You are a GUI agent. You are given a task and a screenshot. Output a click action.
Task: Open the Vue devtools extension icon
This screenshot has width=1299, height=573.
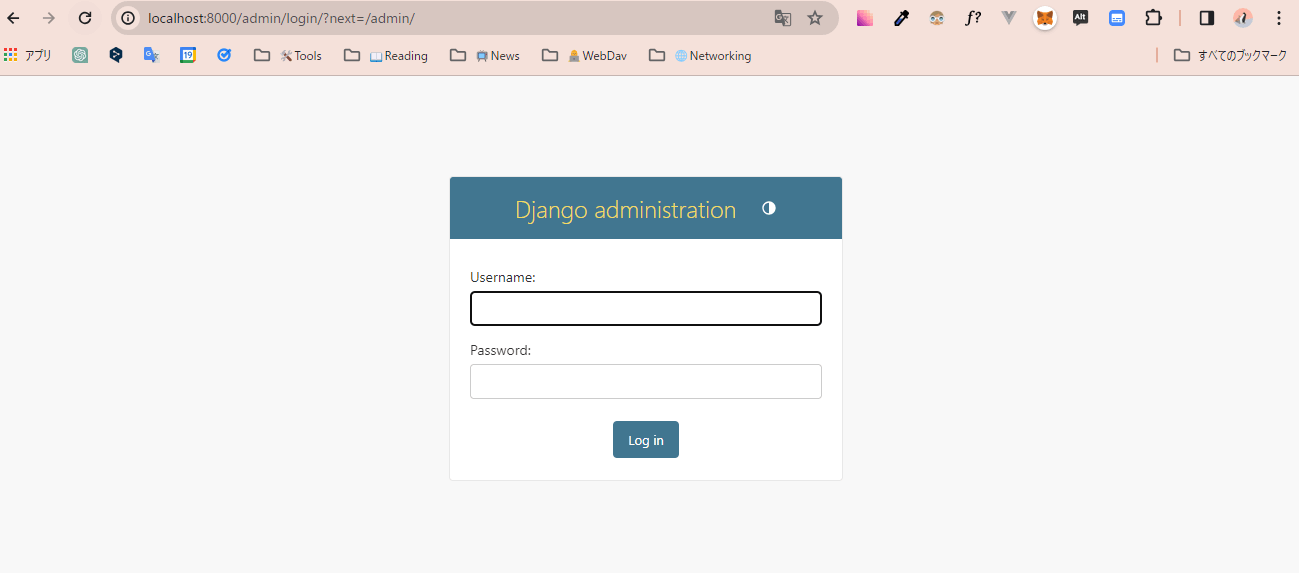pyautogui.click(x=1009, y=18)
